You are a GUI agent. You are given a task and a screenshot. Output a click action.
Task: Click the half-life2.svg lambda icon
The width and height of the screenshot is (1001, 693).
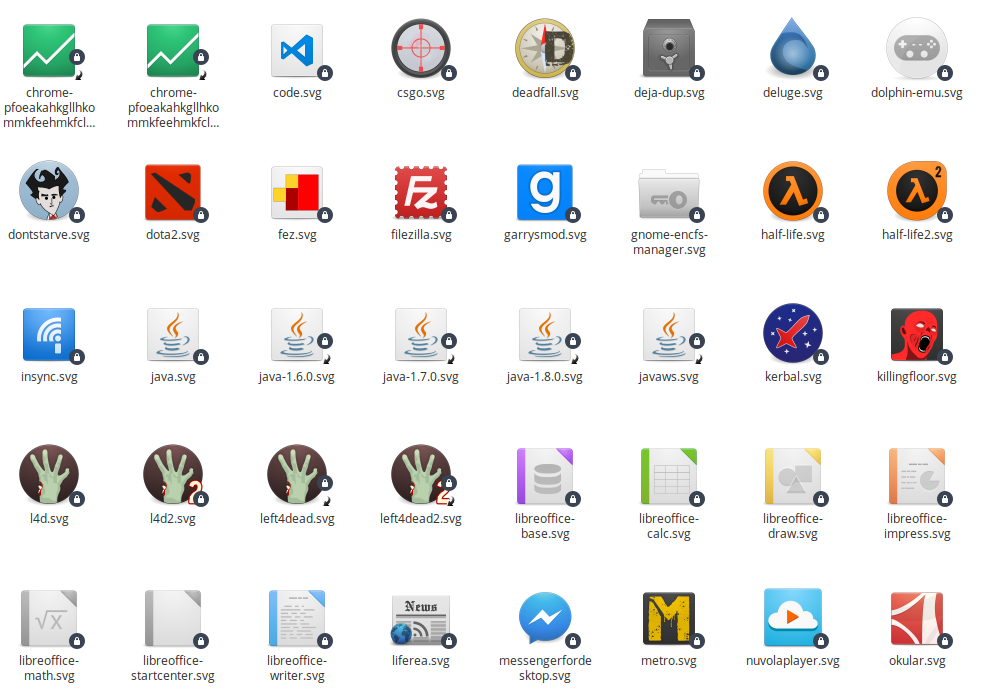point(917,191)
